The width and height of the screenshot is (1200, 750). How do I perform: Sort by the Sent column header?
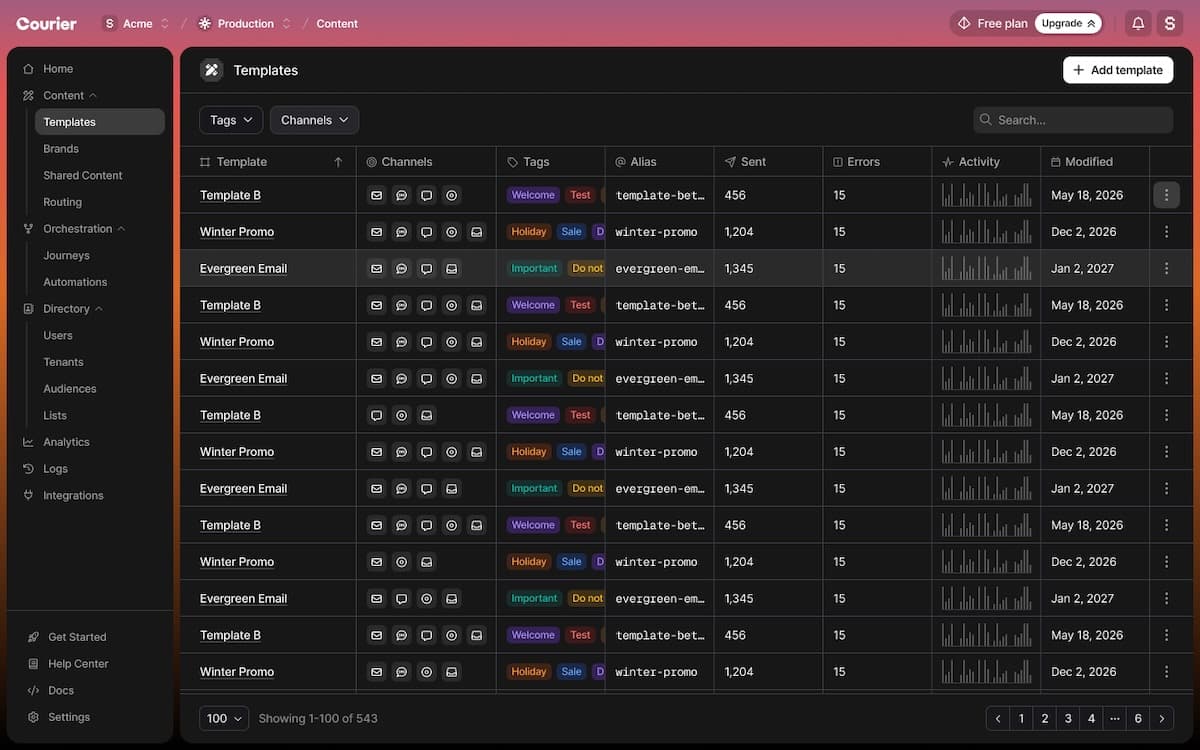pos(769,162)
